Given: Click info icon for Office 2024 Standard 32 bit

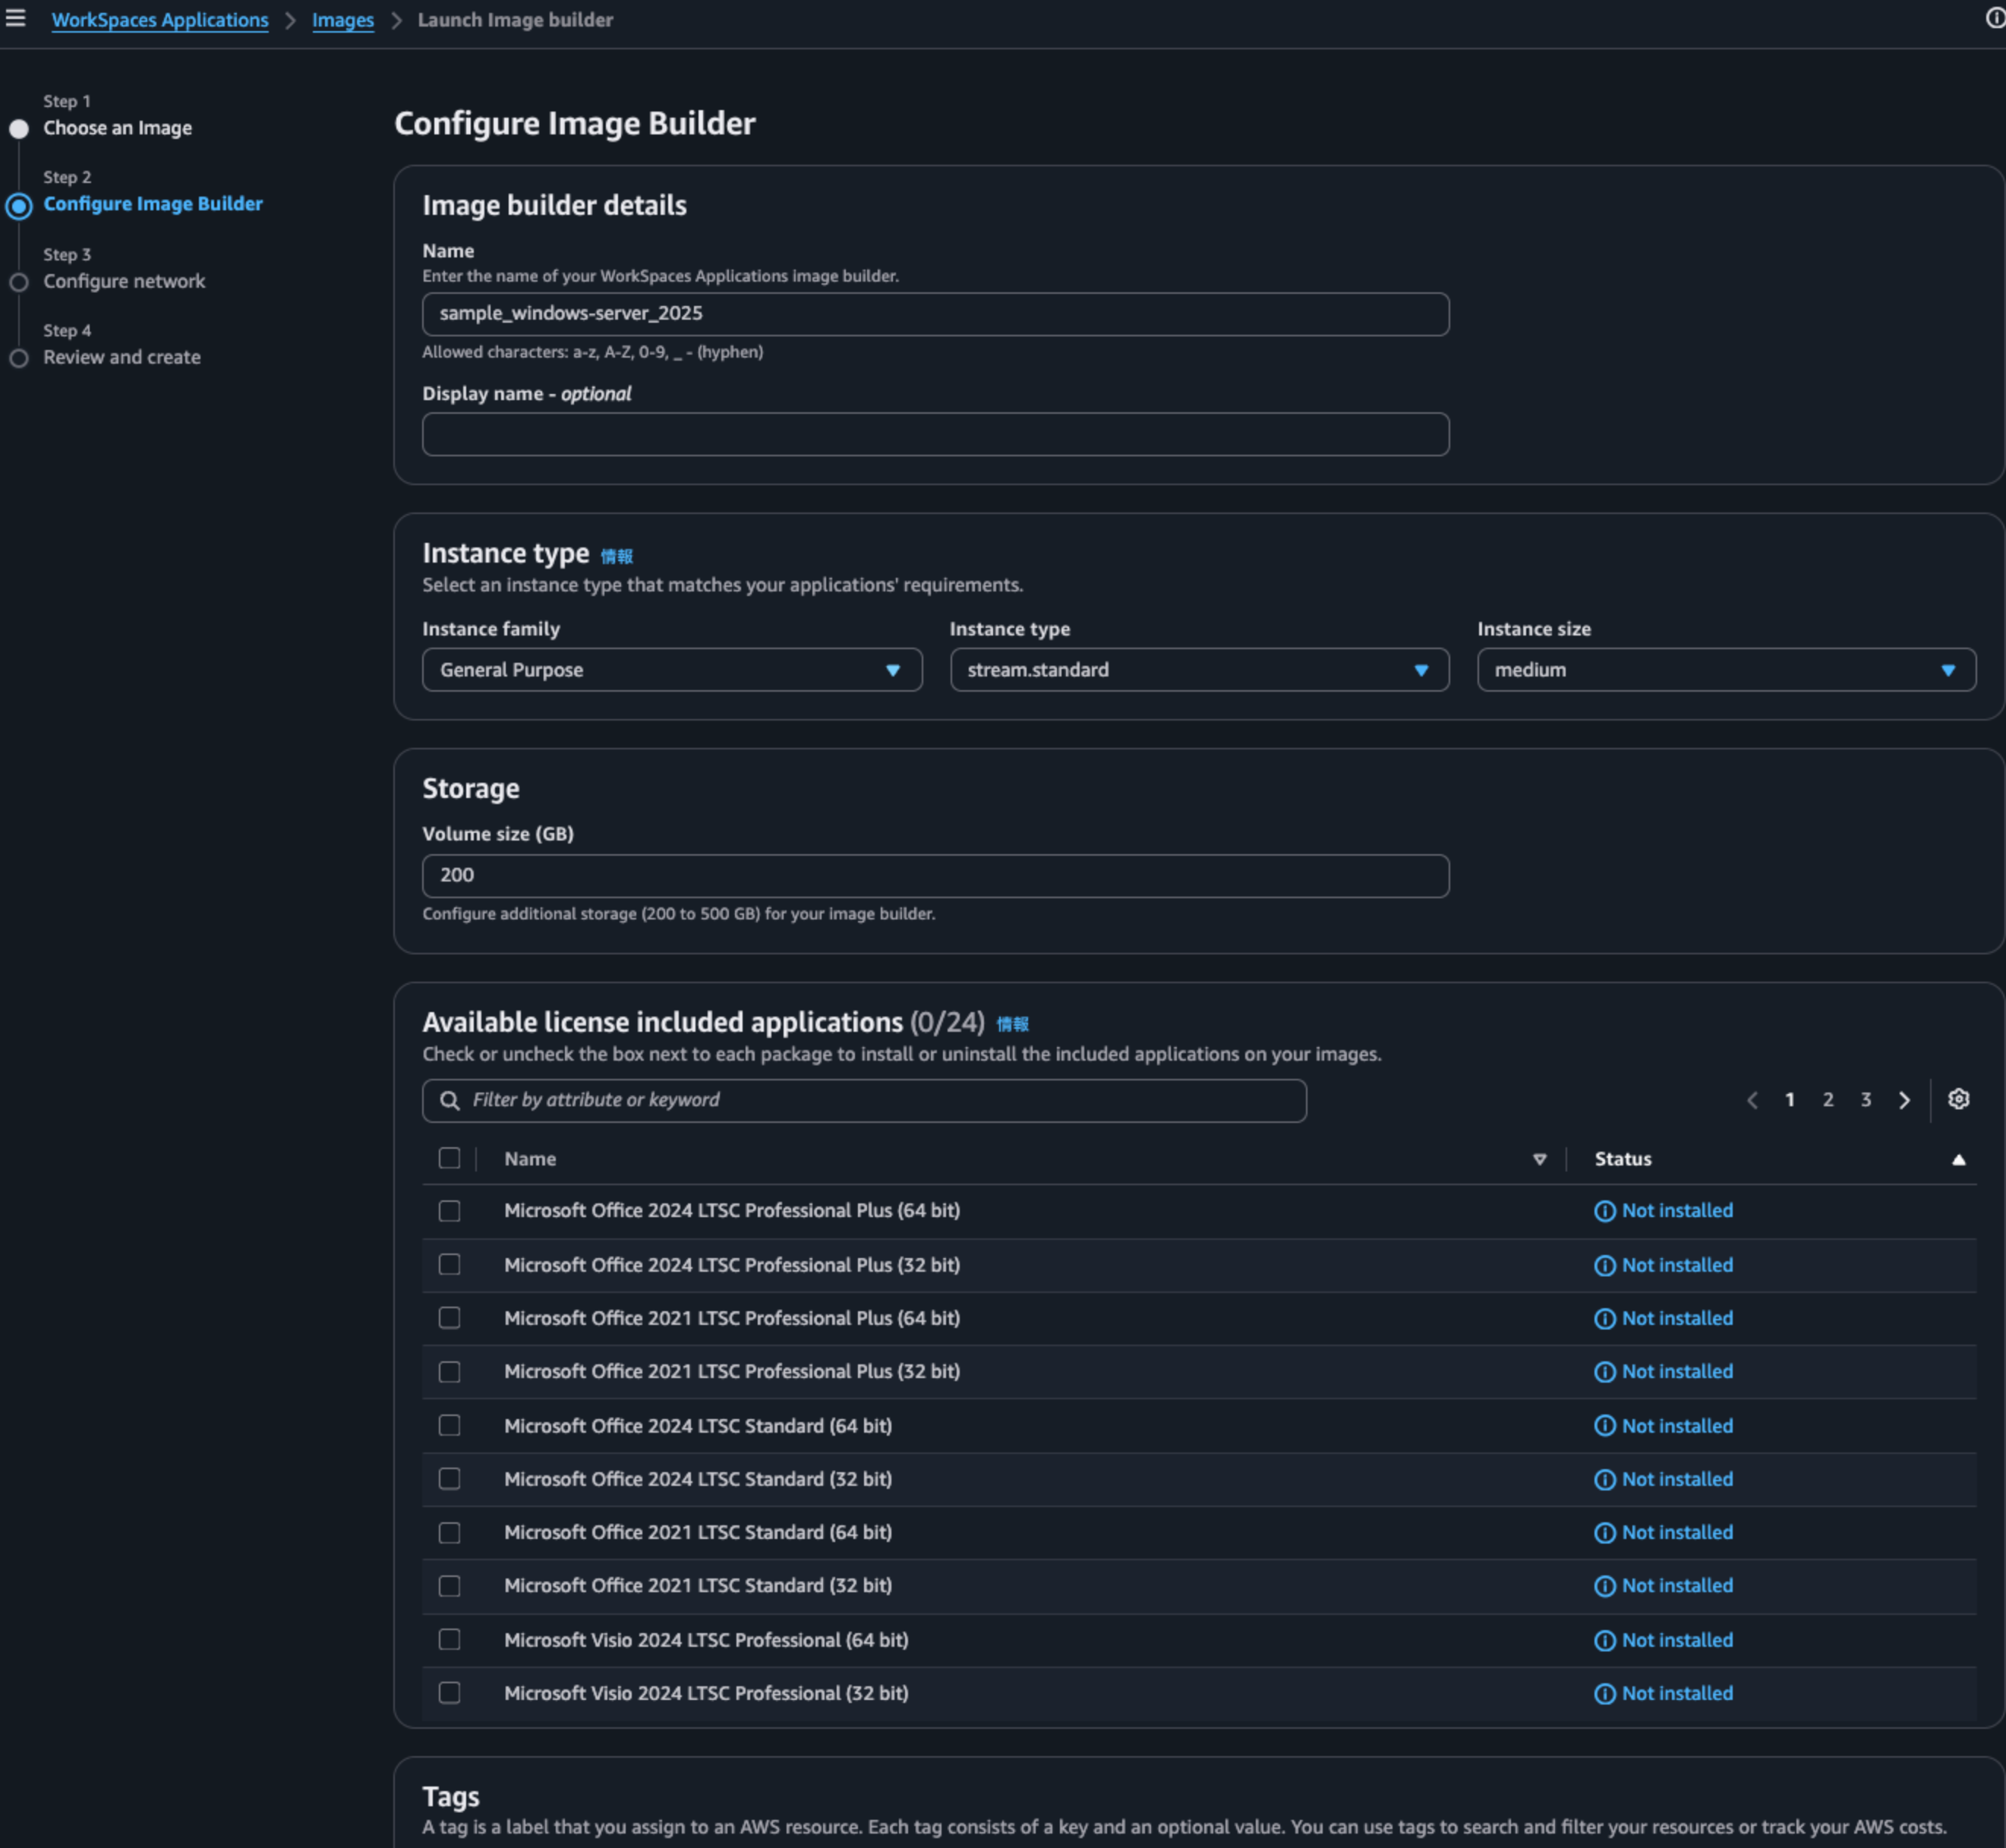Looking at the screenshot, I should 1604,1479.
